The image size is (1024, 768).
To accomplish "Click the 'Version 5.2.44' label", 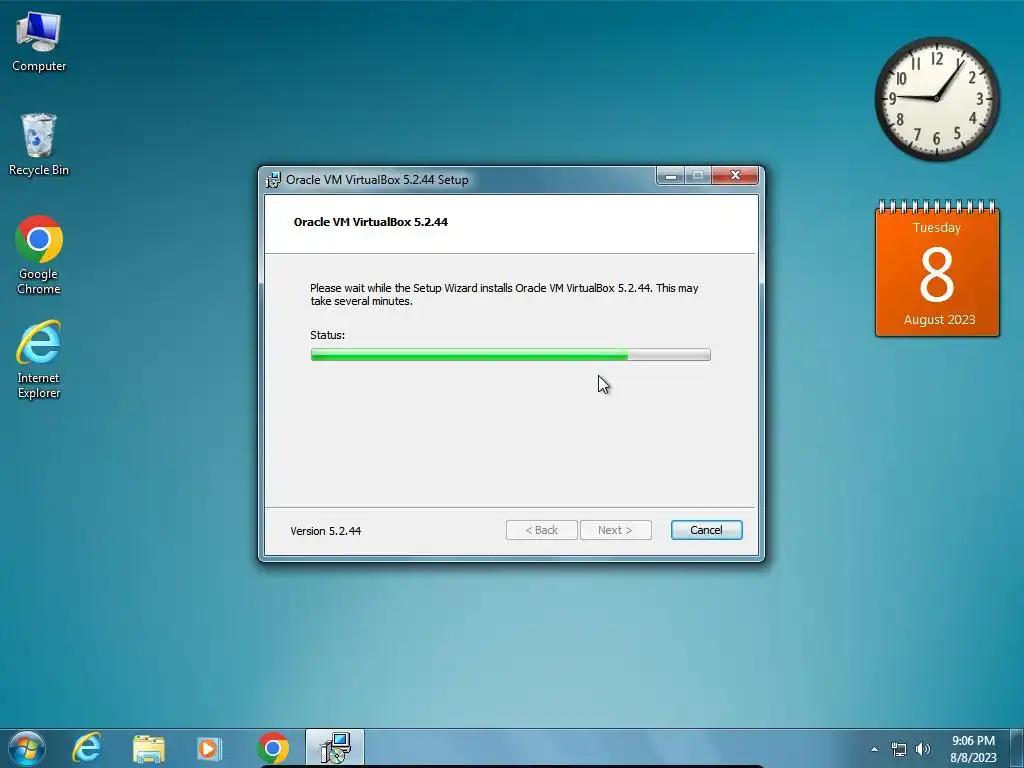I will click(325, 531).
